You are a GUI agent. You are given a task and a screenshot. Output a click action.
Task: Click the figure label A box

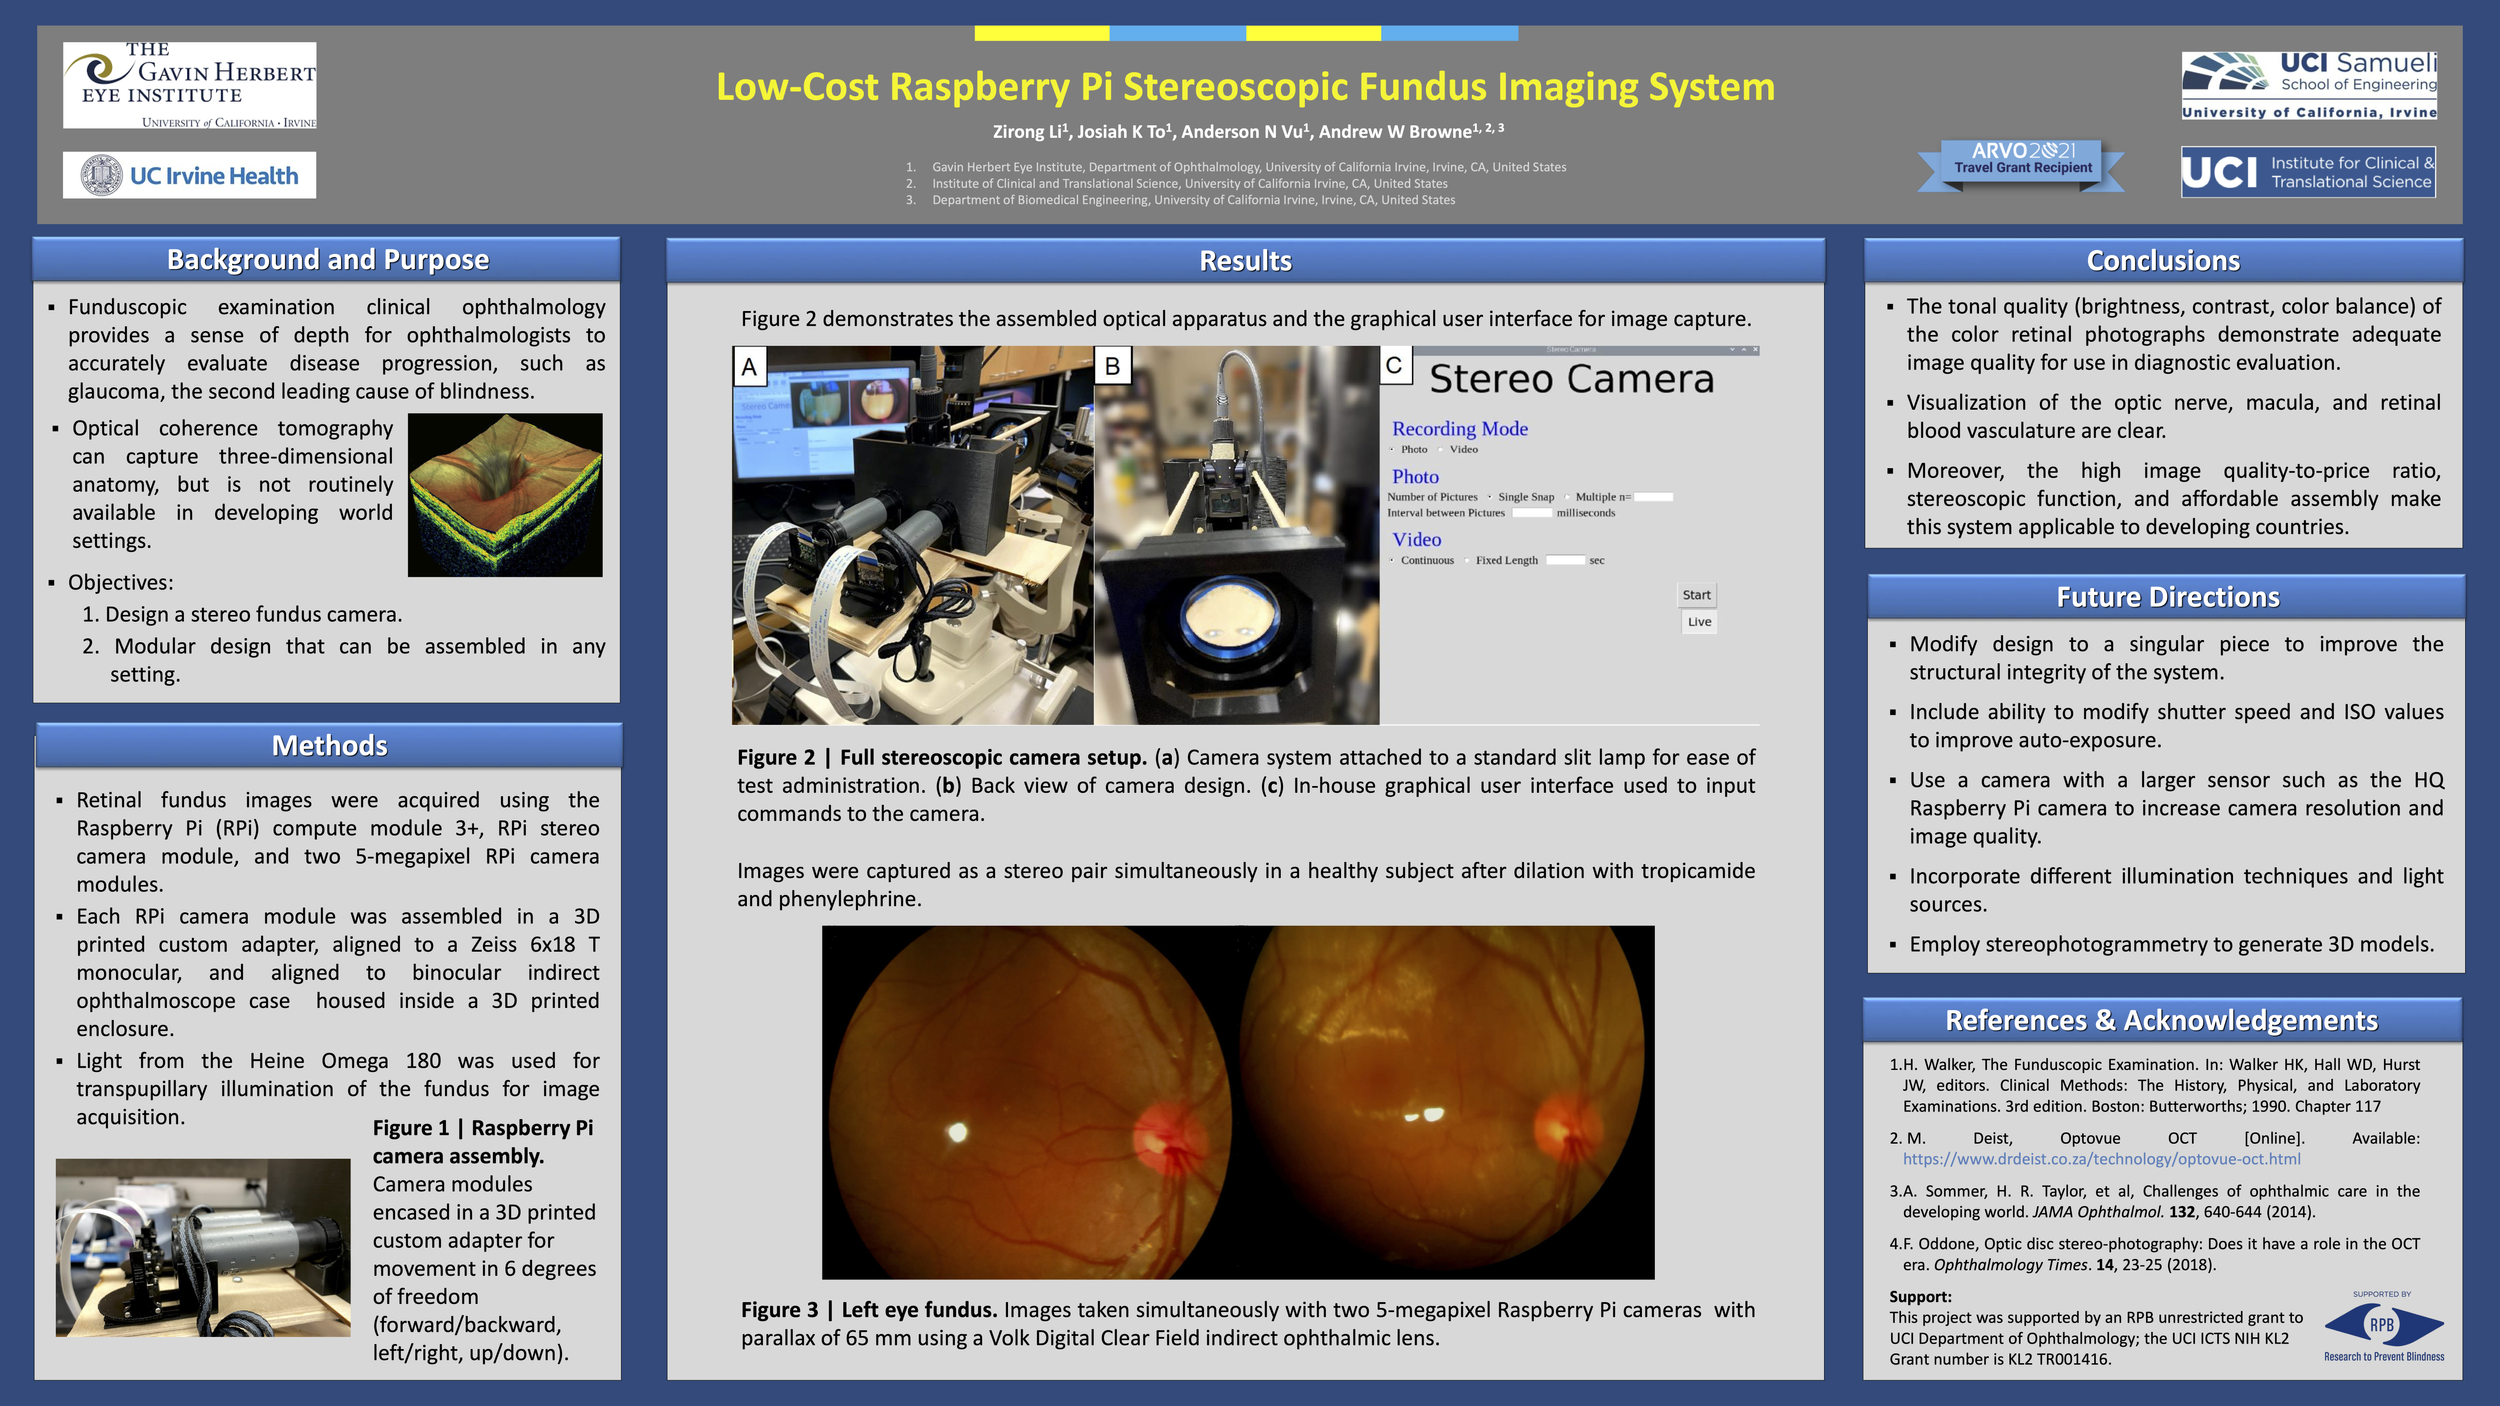pyautogui.click(x=749, y=367)
